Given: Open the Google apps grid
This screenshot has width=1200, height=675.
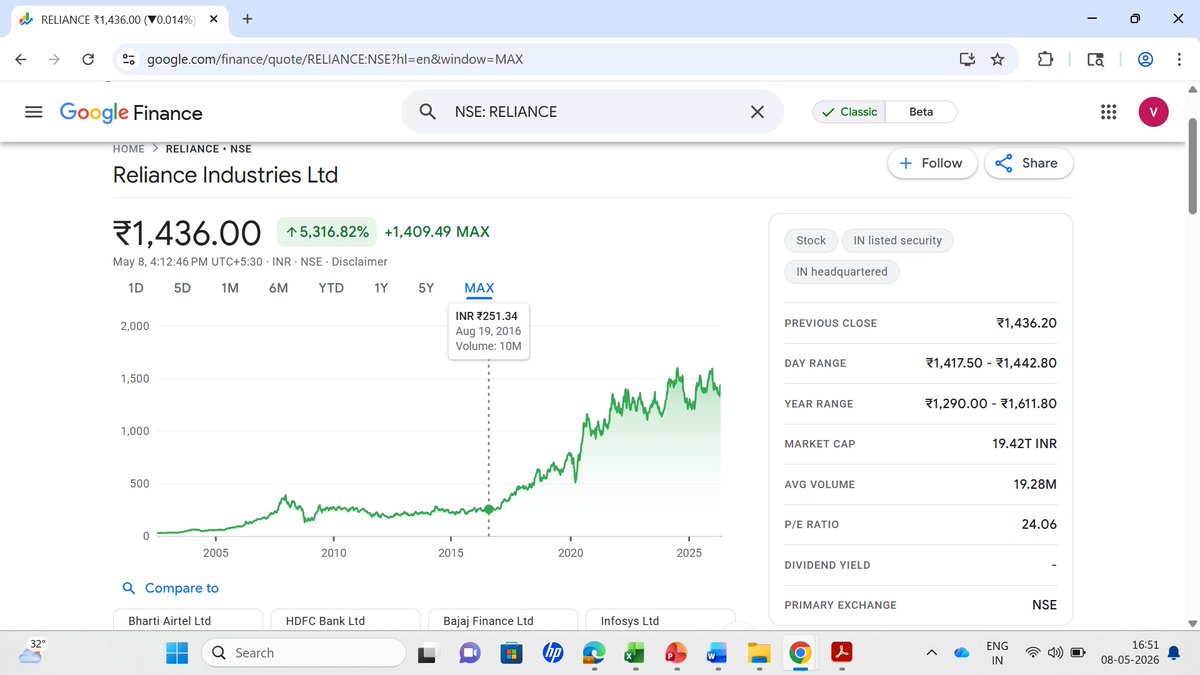Looking at the screenshot, I should (1108, 112).
